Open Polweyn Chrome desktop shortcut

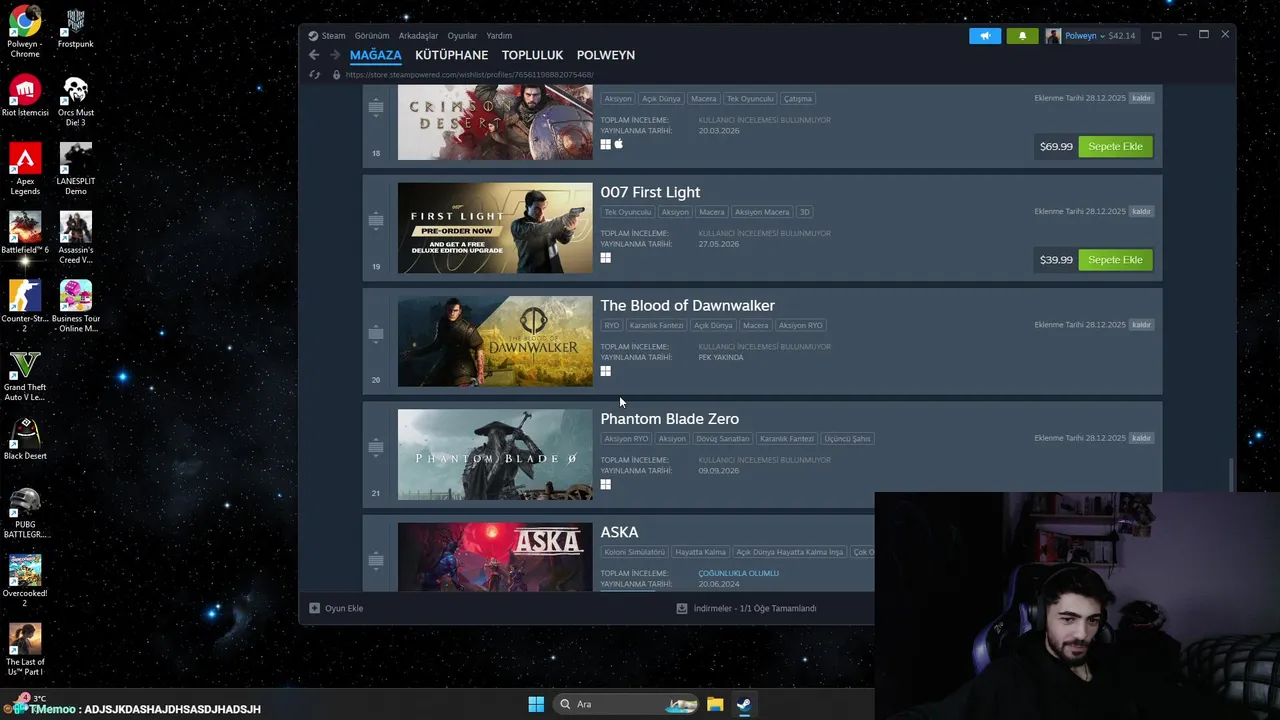(25, 33)
